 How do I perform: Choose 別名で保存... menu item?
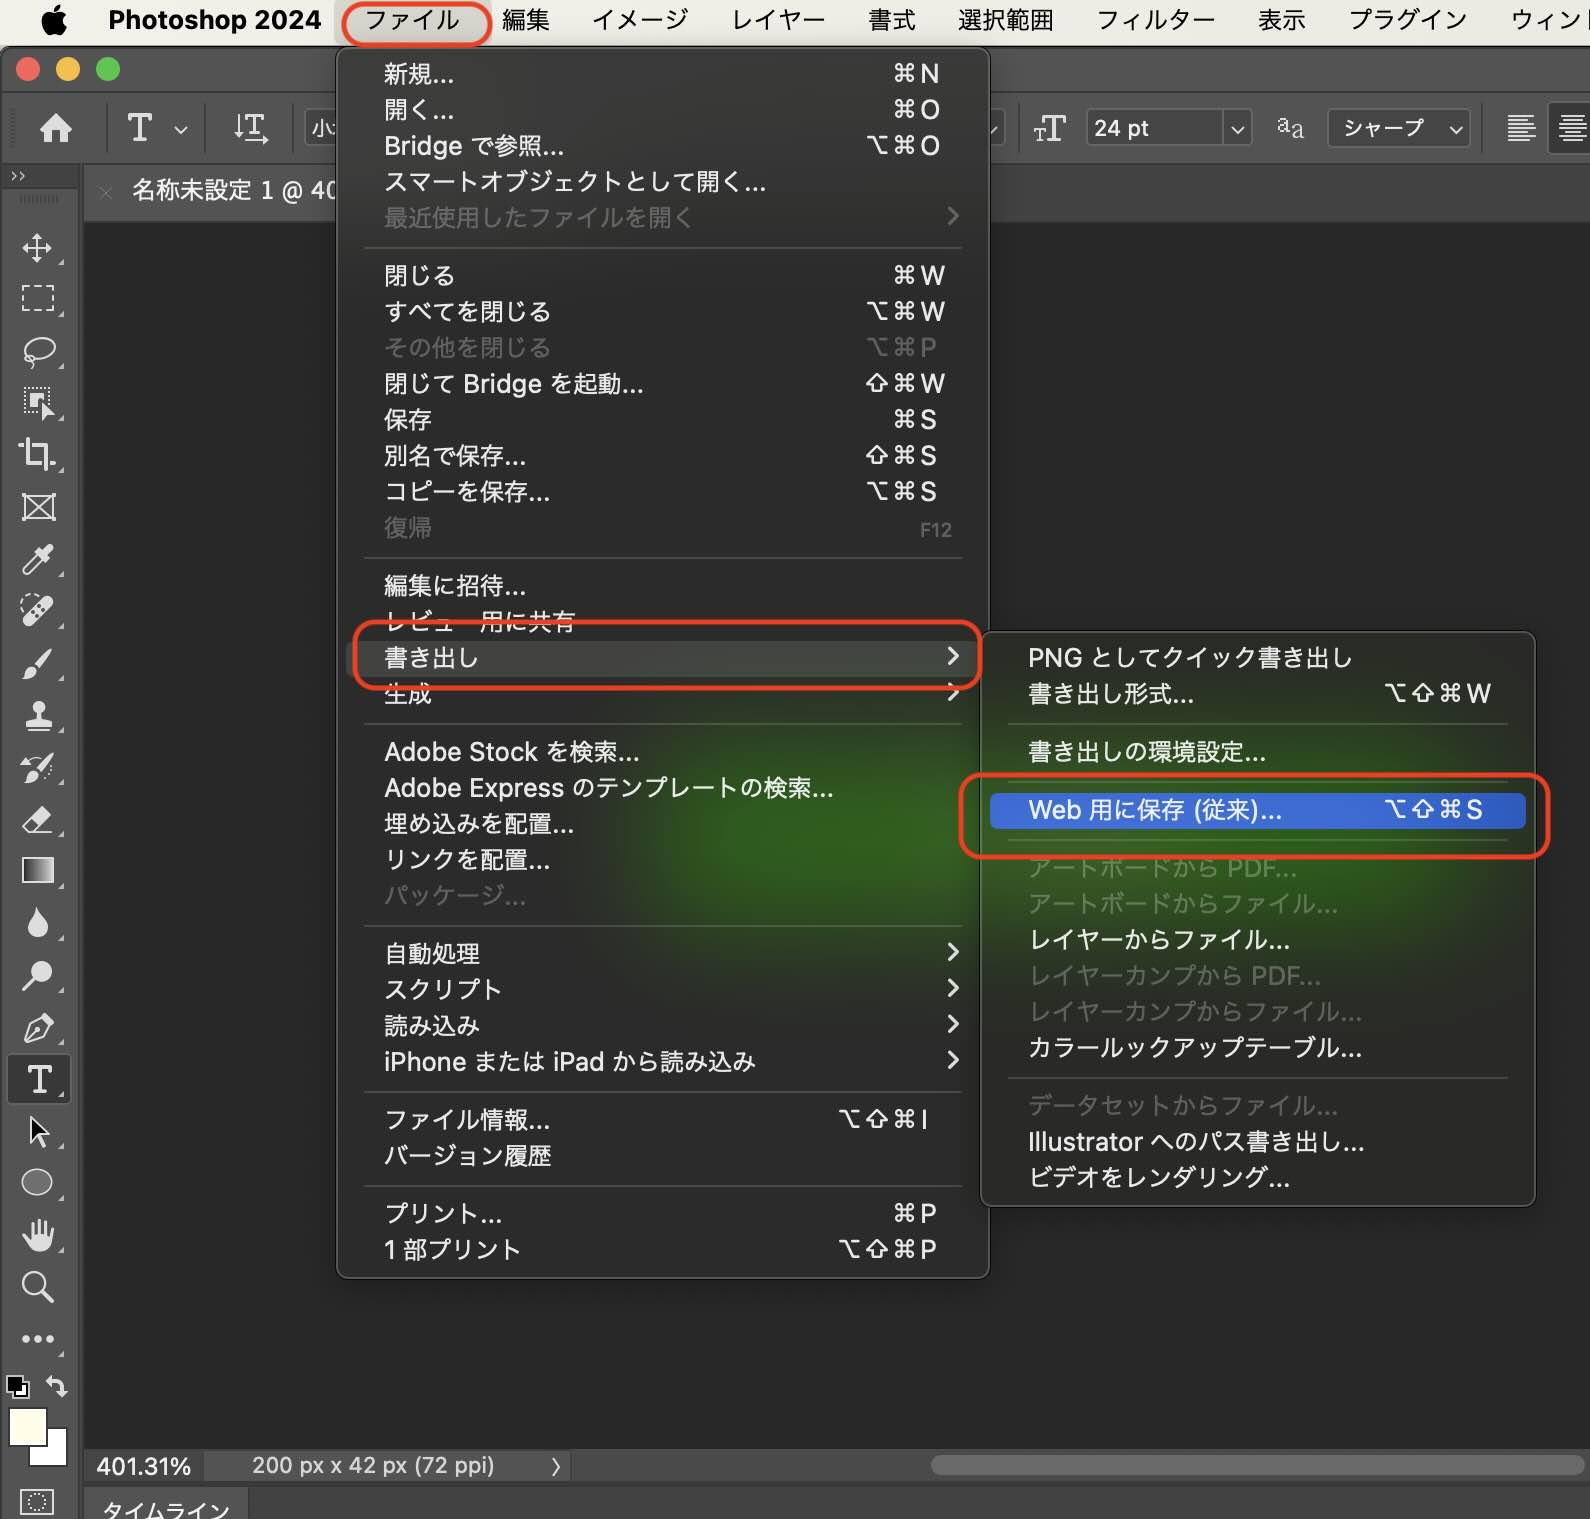click(x=661, y=456)
